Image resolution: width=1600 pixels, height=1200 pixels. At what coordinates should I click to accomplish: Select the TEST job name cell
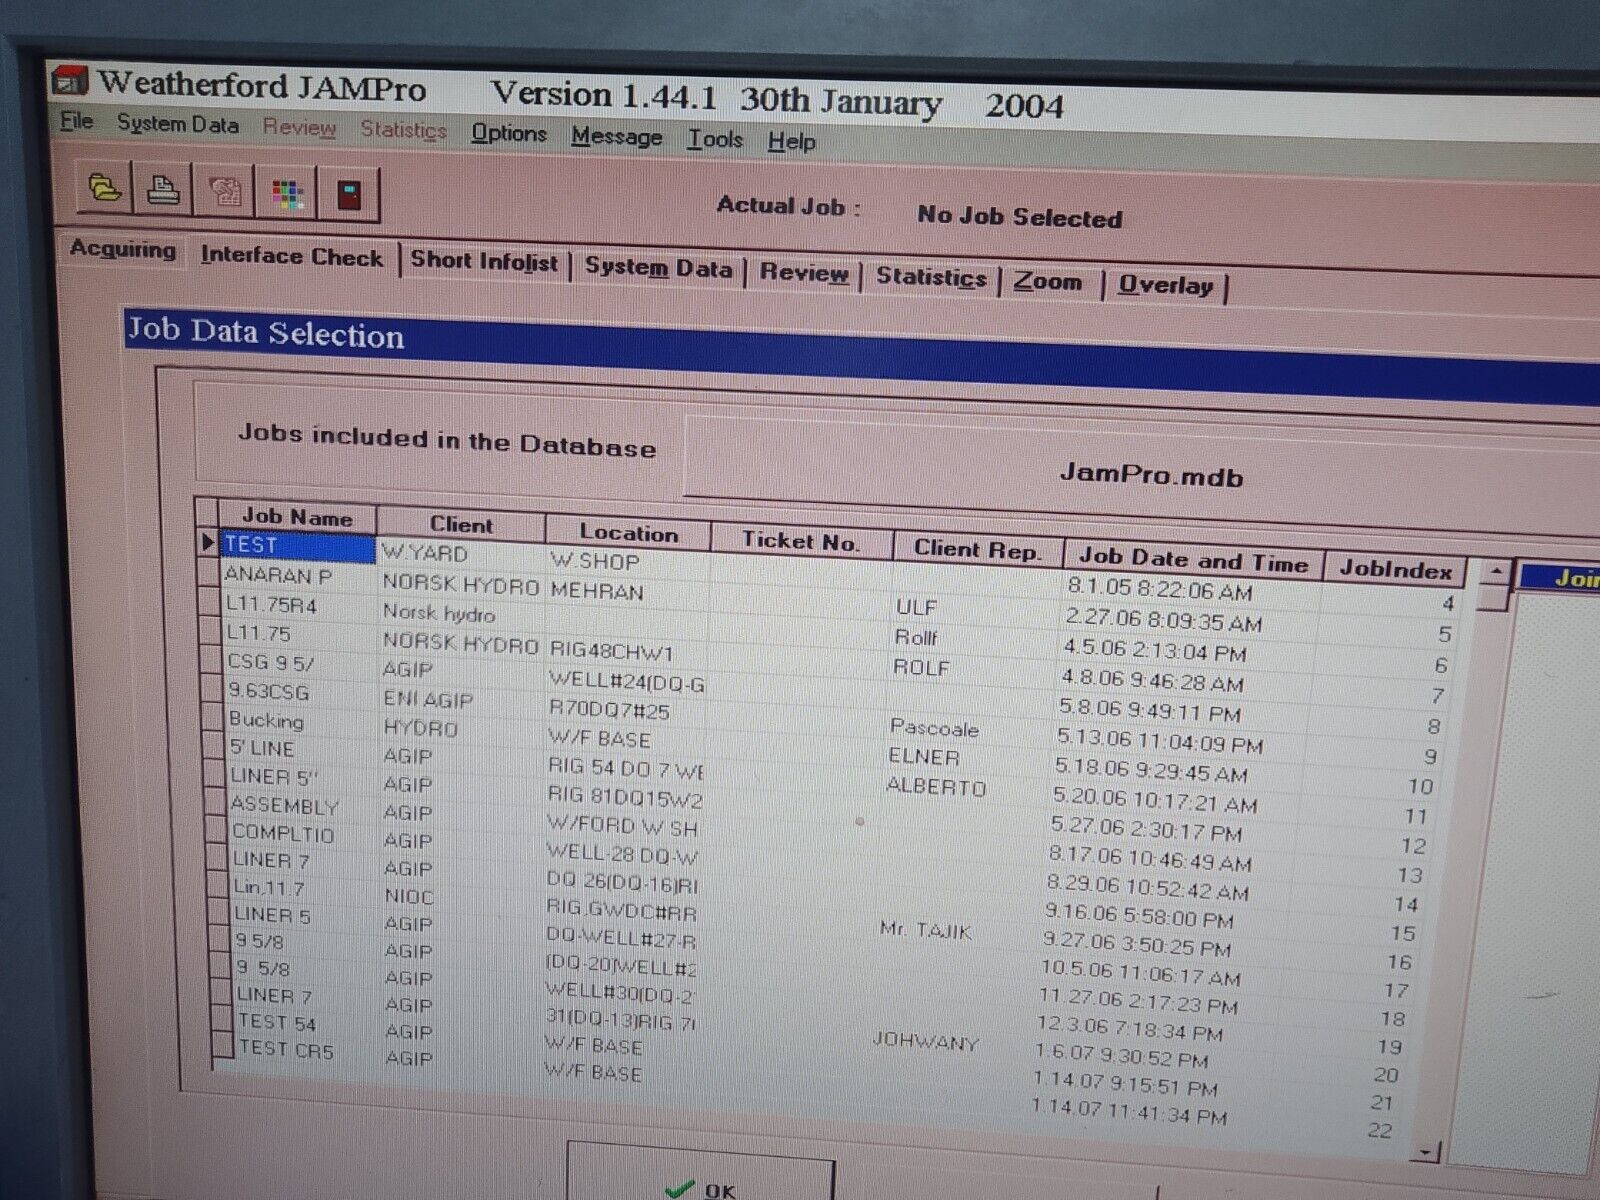point(298,546)
